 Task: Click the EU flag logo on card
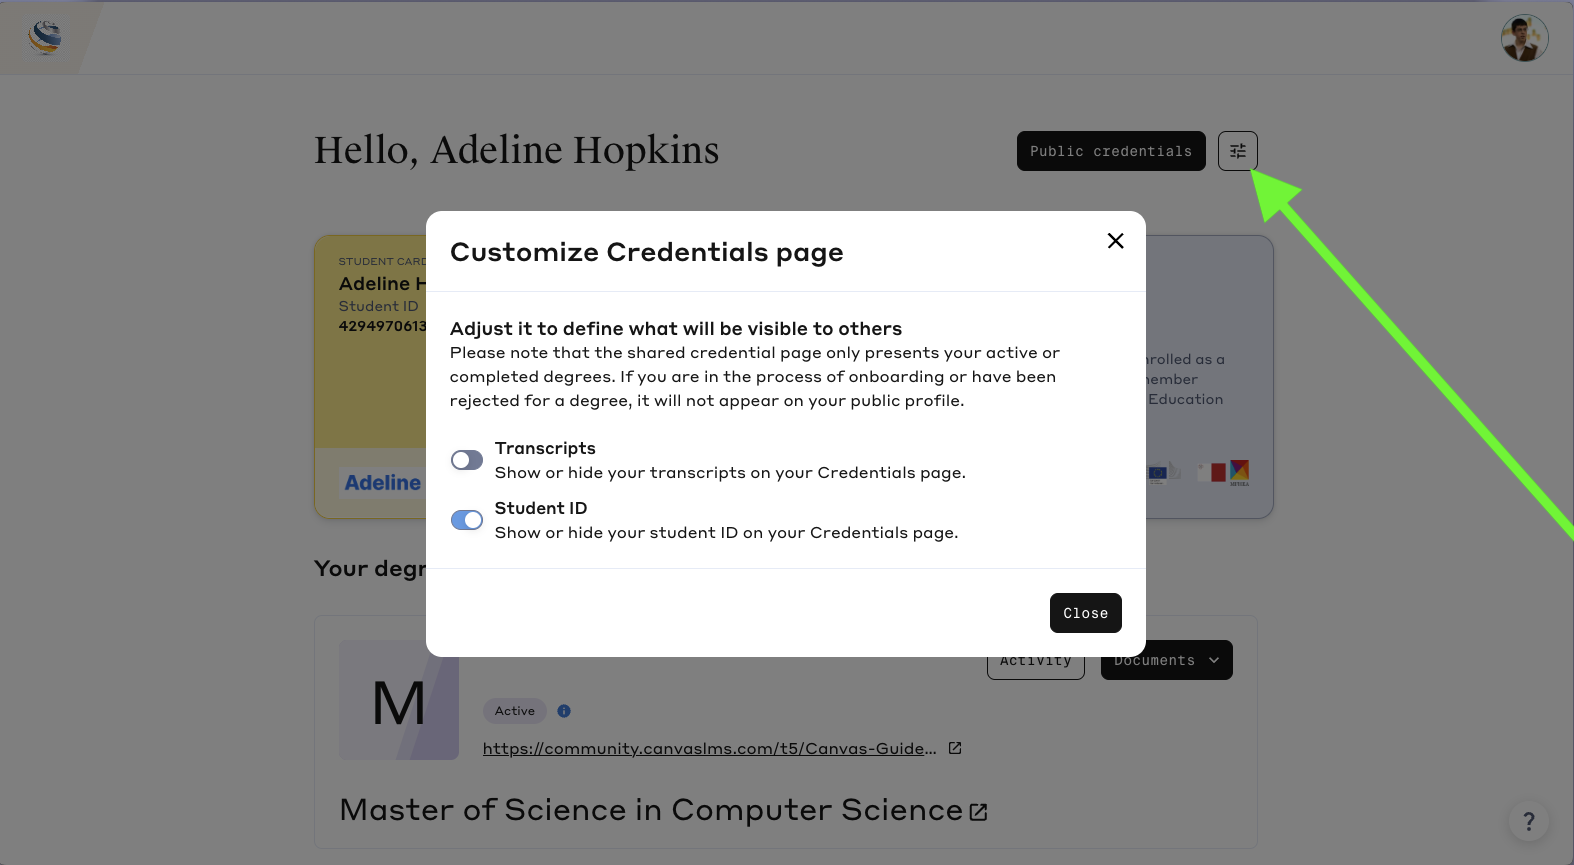(1158, 473)
